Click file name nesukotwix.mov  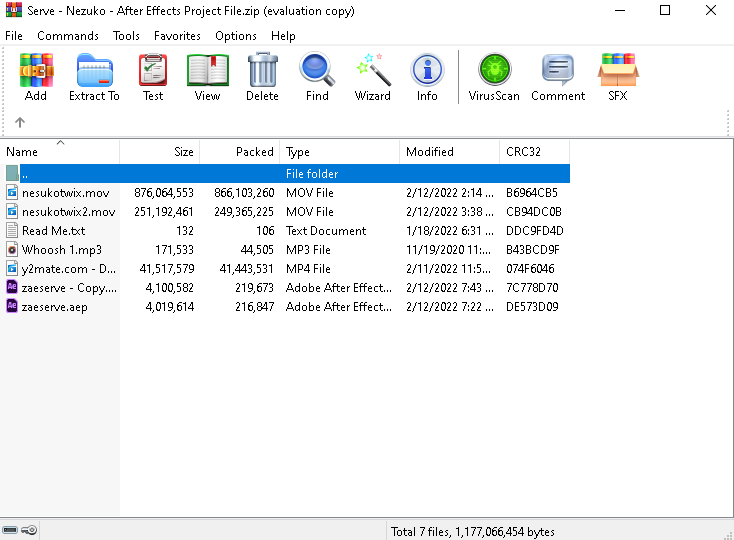coord(66,193)
